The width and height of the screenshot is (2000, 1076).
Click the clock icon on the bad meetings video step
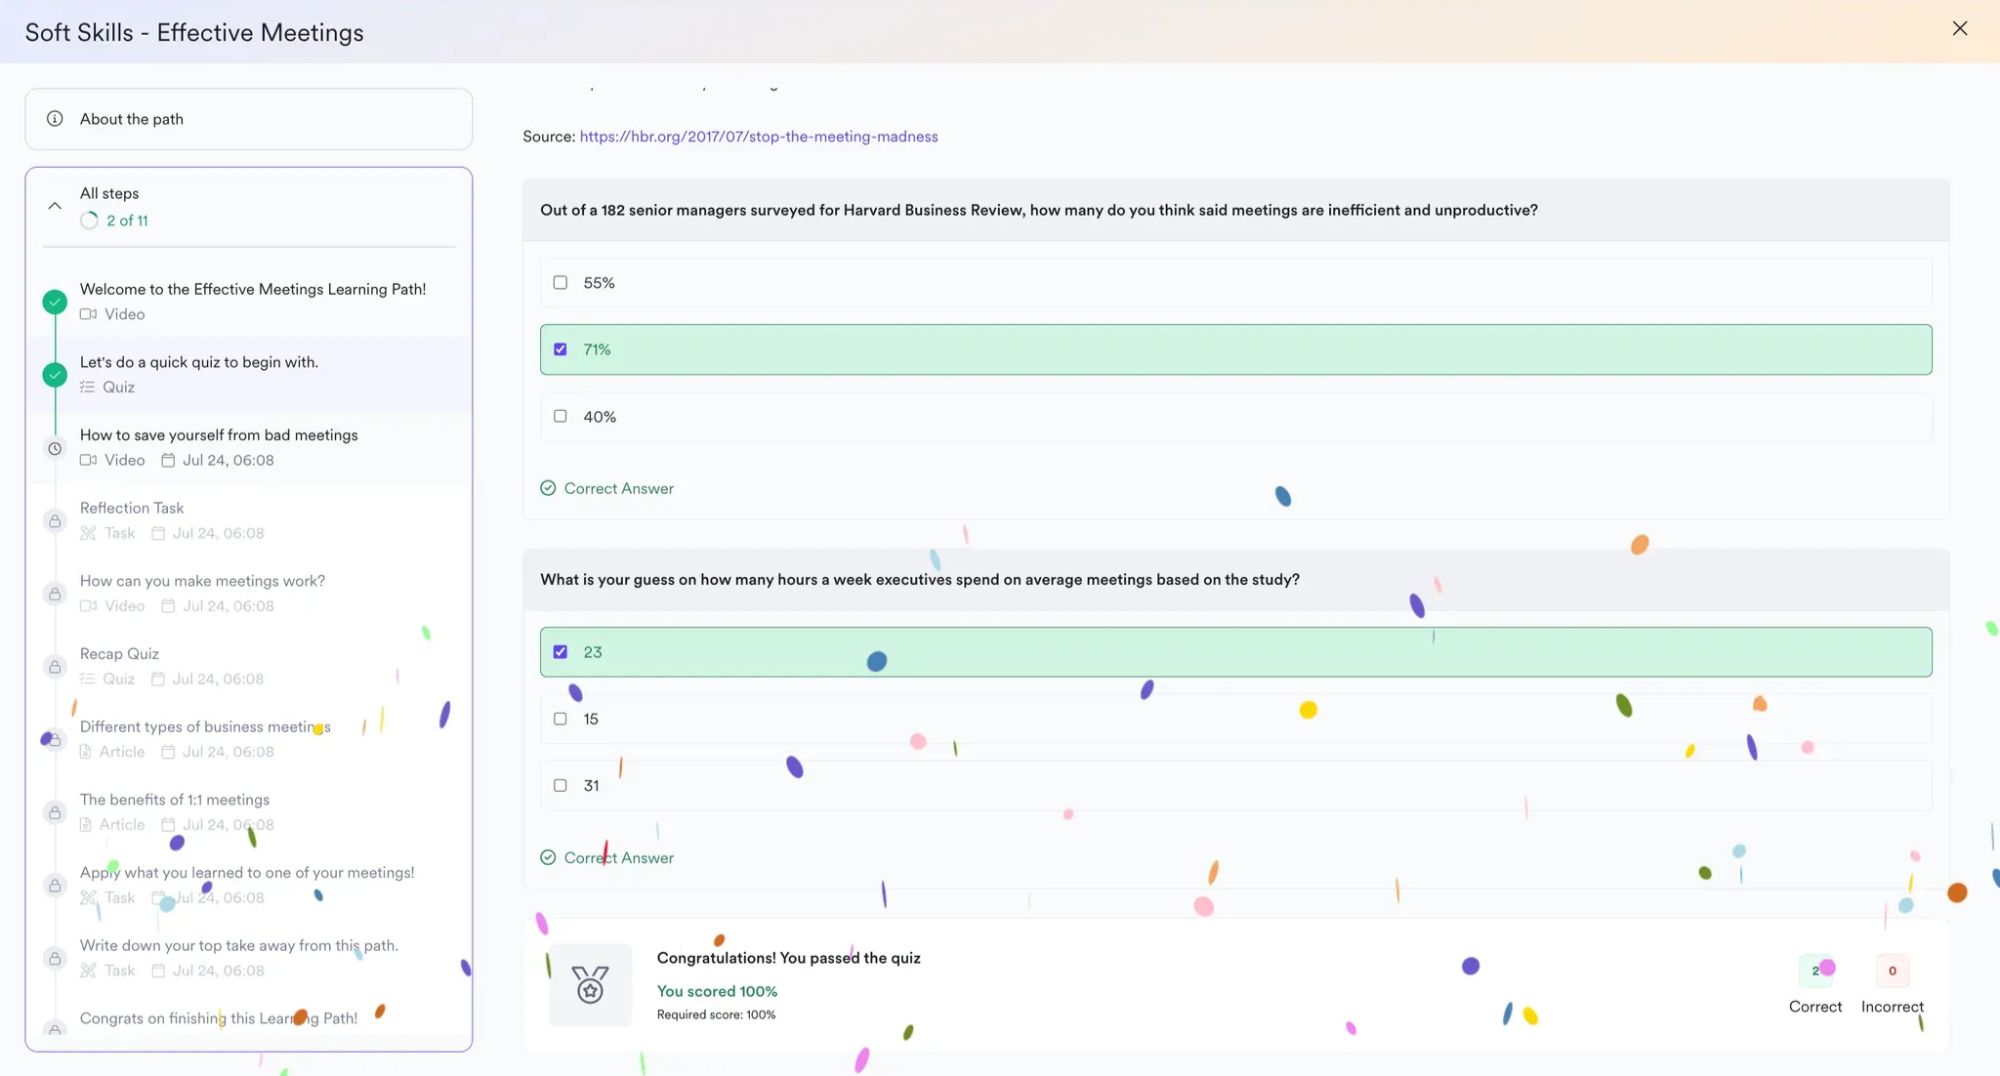(54, 448)
